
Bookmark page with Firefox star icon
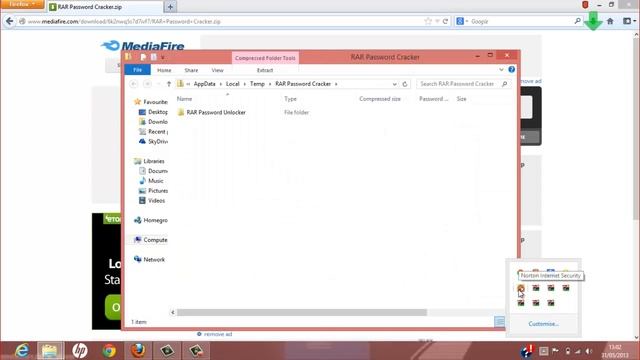(x=428, y=21)
